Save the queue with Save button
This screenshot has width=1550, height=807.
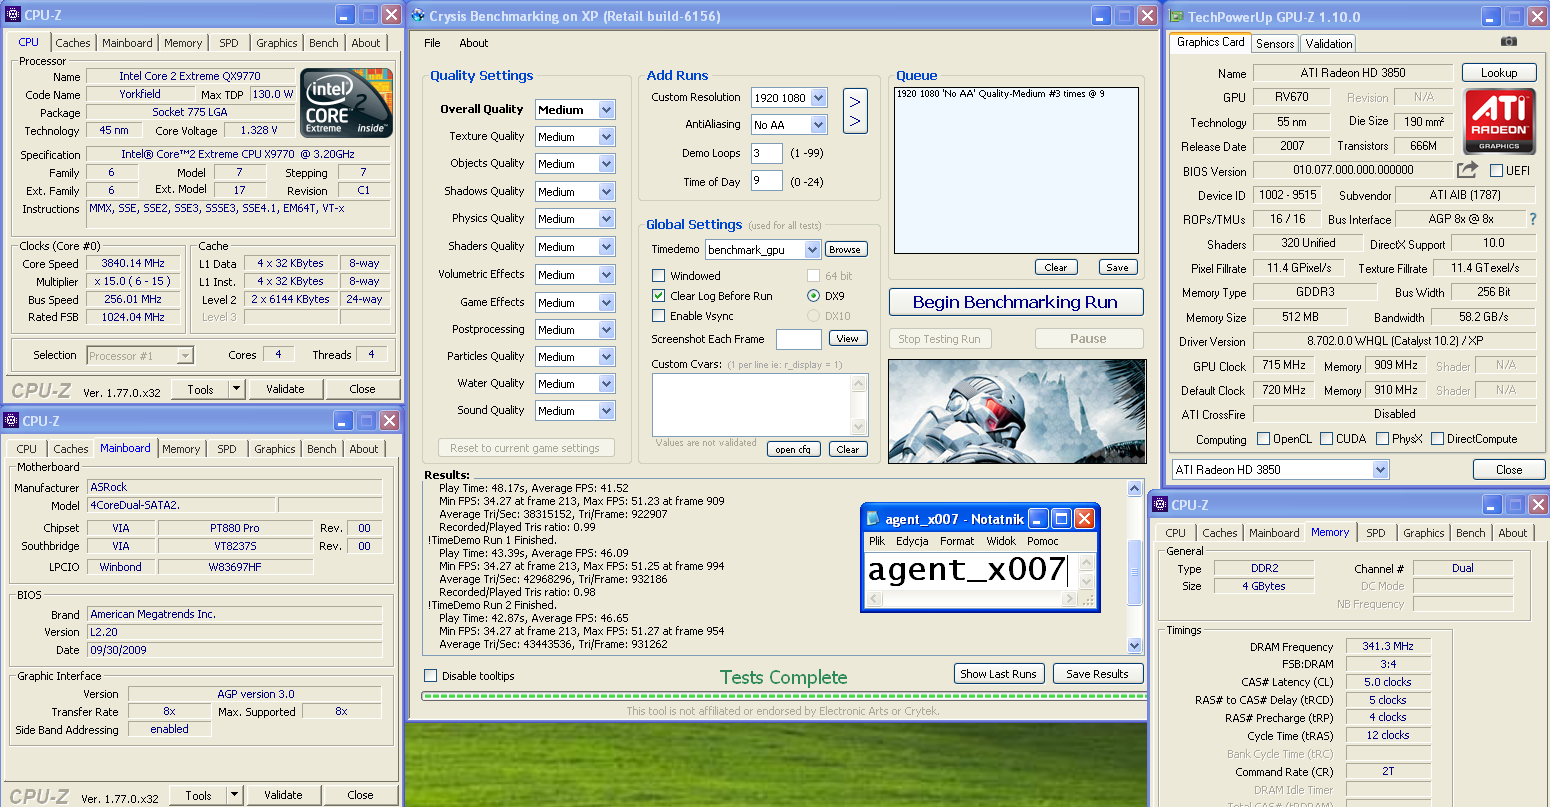pos(1117,268)
